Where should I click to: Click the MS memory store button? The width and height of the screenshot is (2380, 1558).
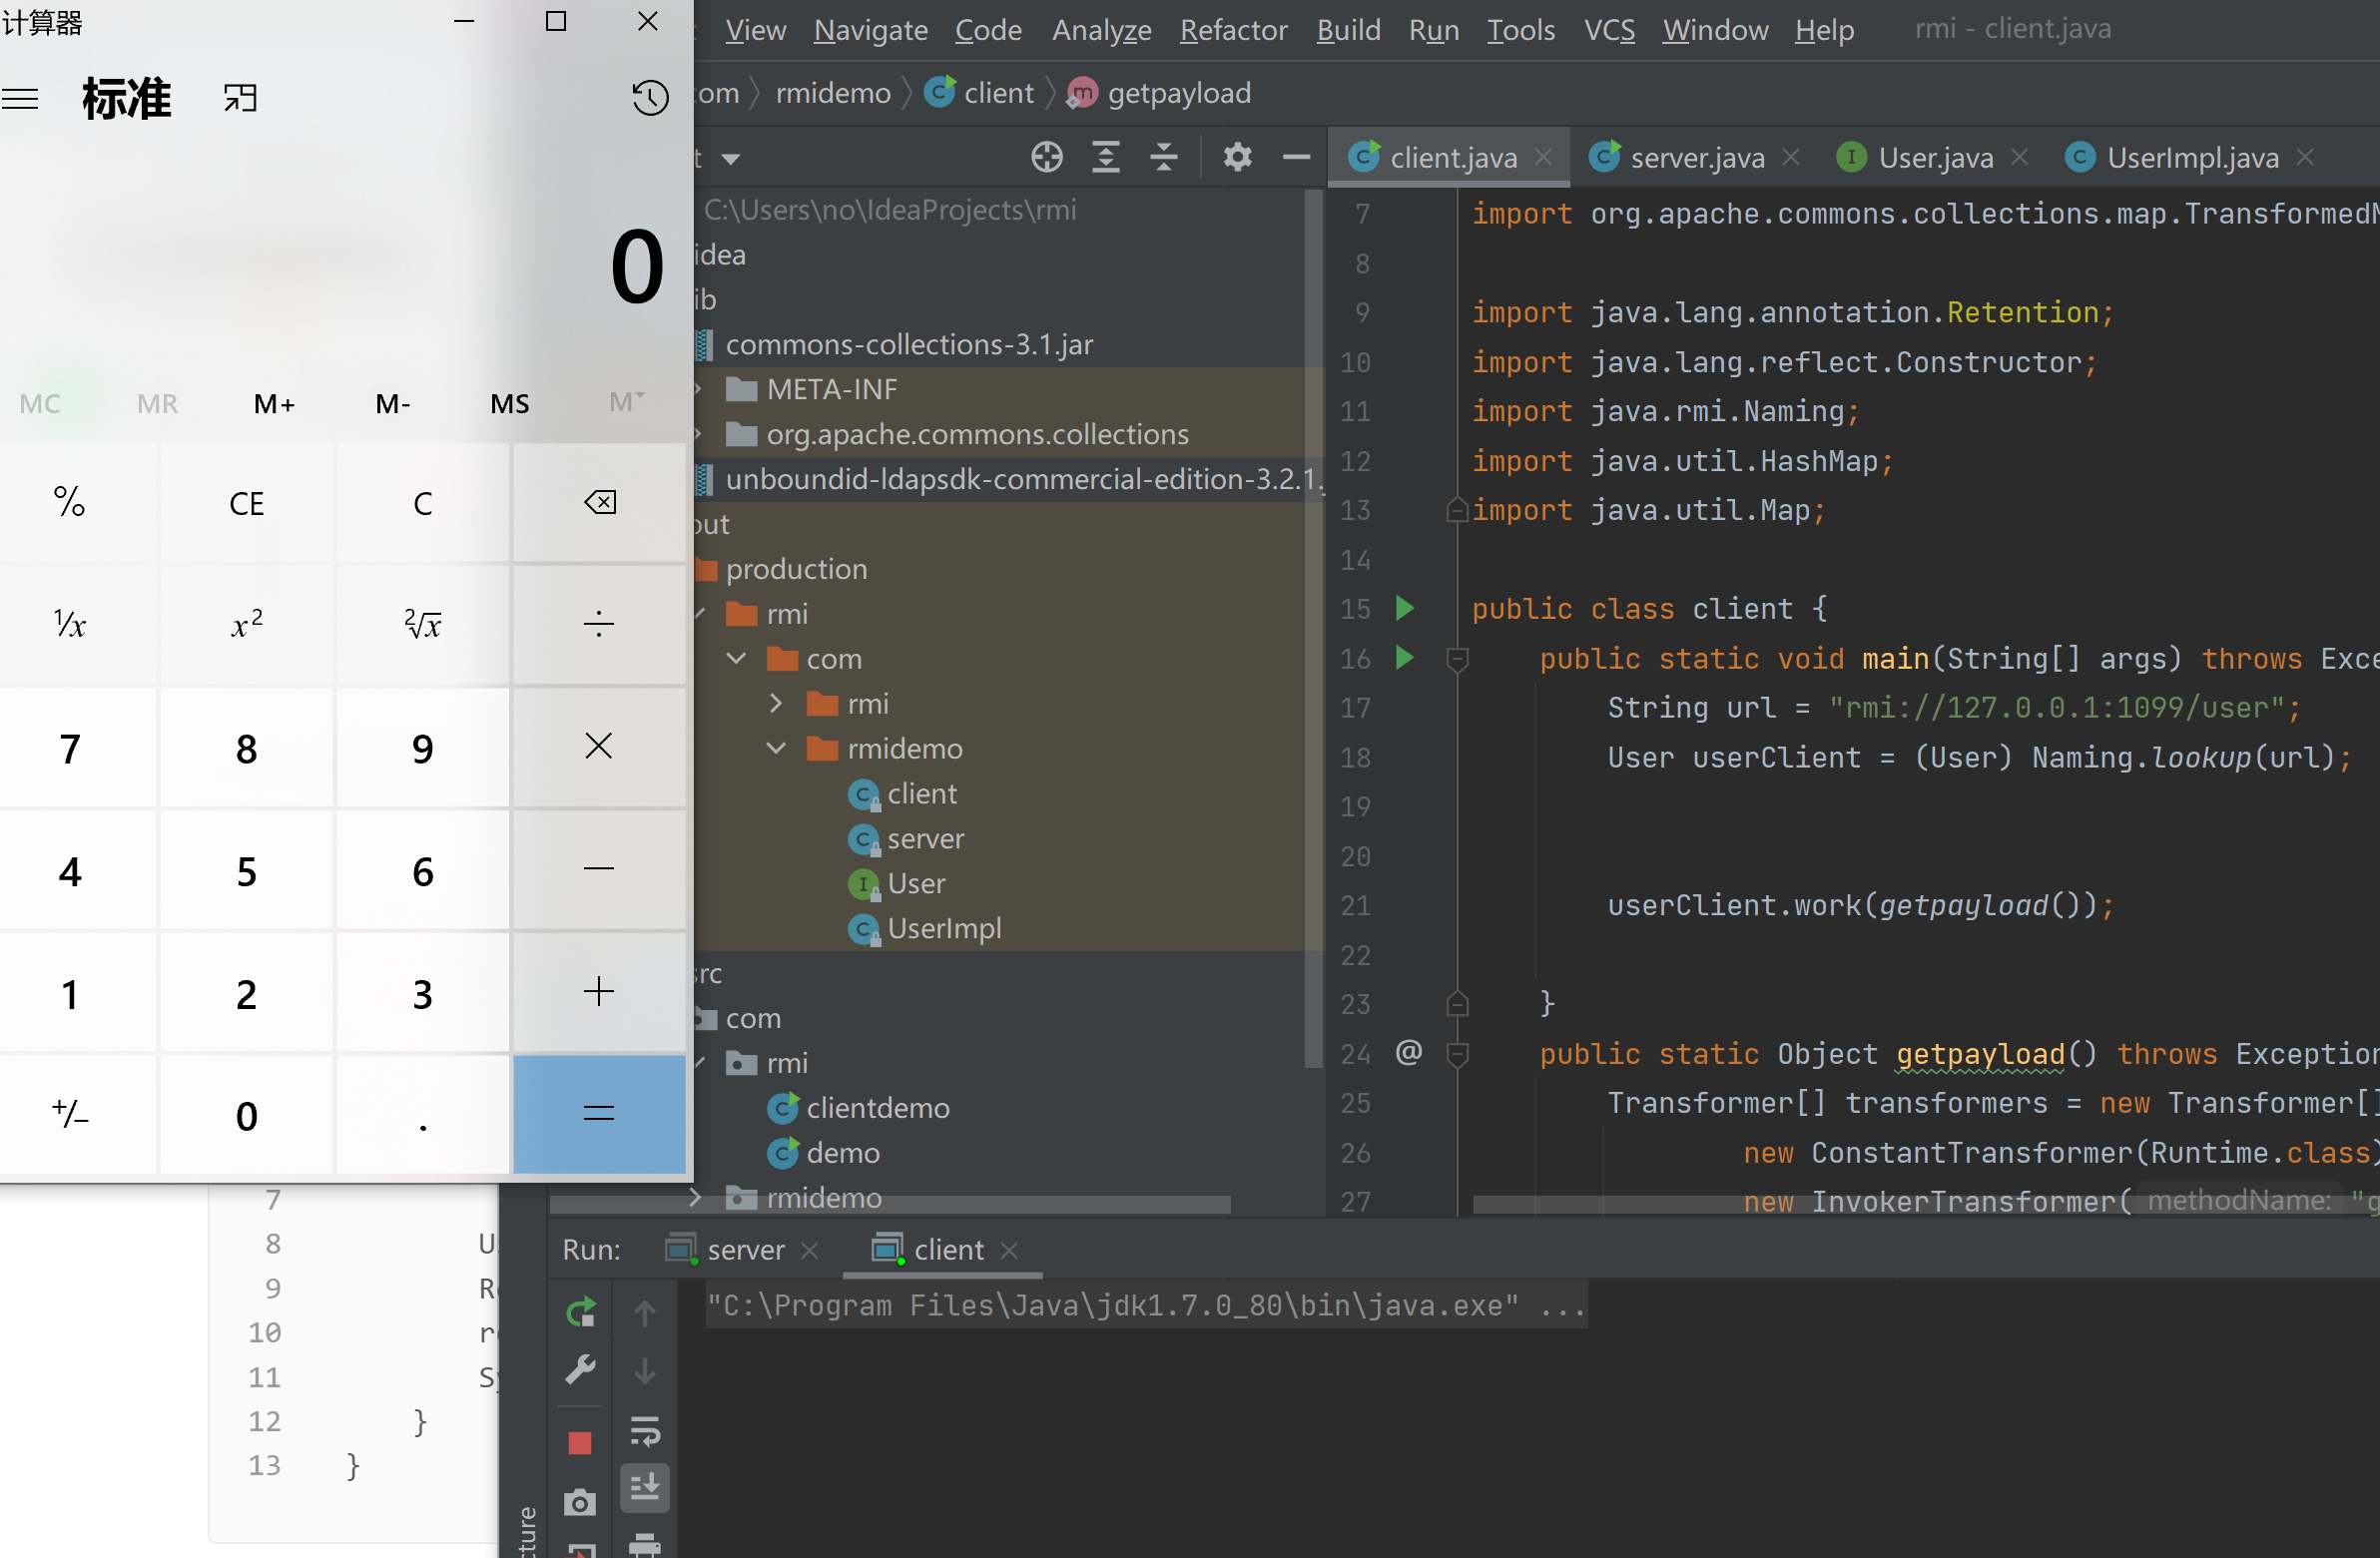coord(510,404)
